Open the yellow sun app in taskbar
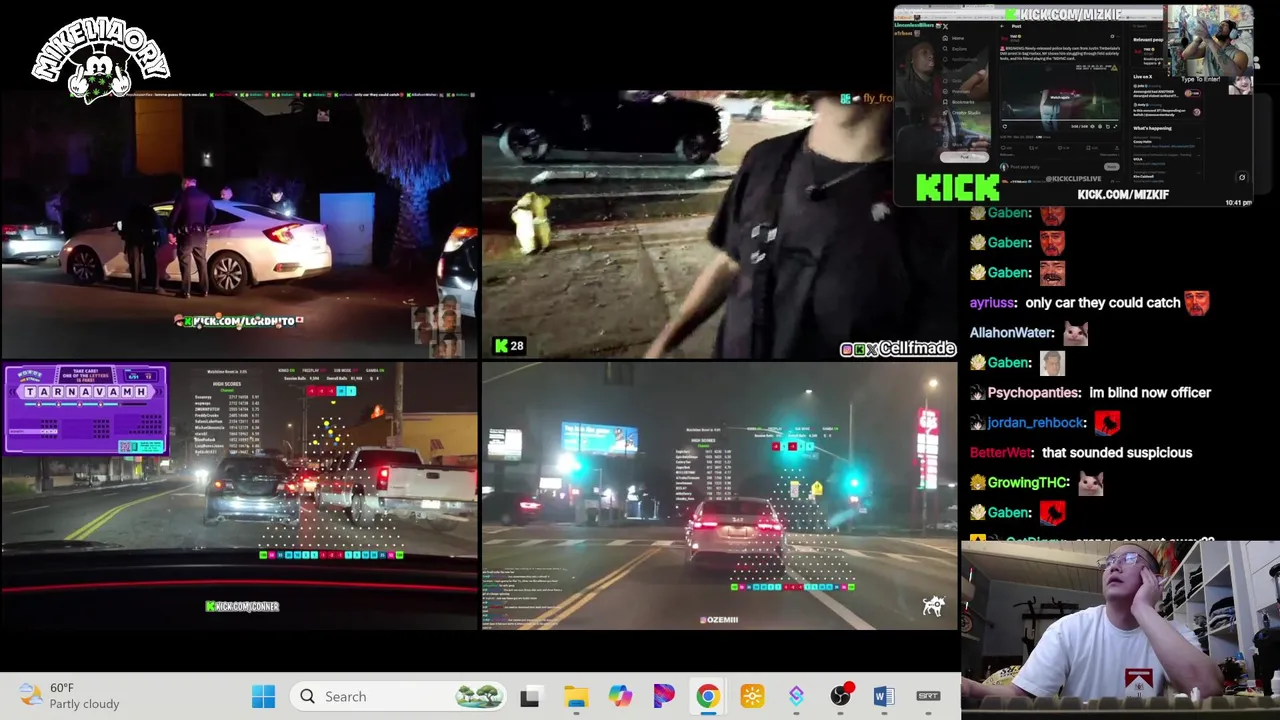Image resolution: width=1280 pixels, height=720 pixels. pyautogui.click(x=752, y=697)
